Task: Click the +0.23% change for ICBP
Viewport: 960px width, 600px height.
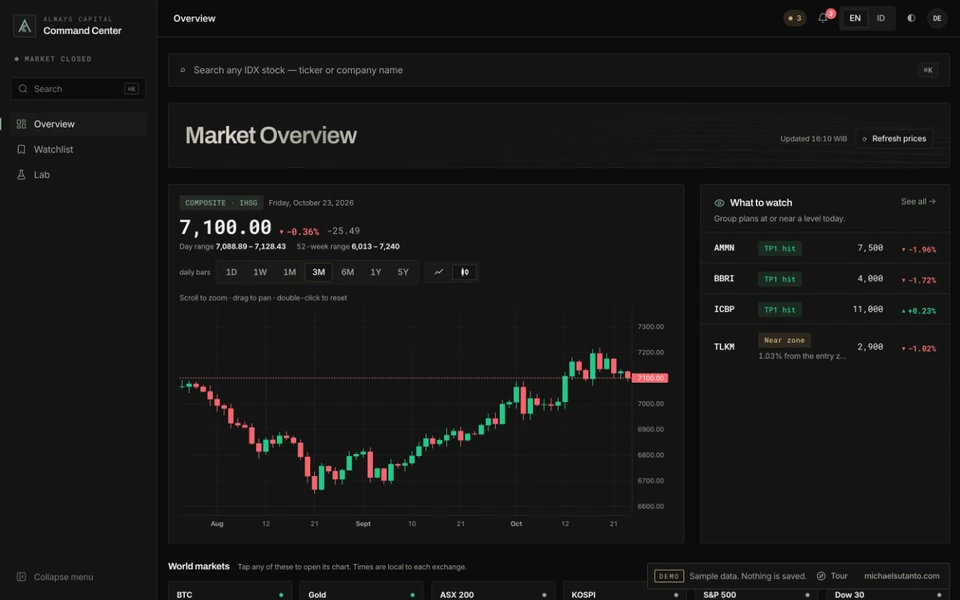Action: coord(918,311)
